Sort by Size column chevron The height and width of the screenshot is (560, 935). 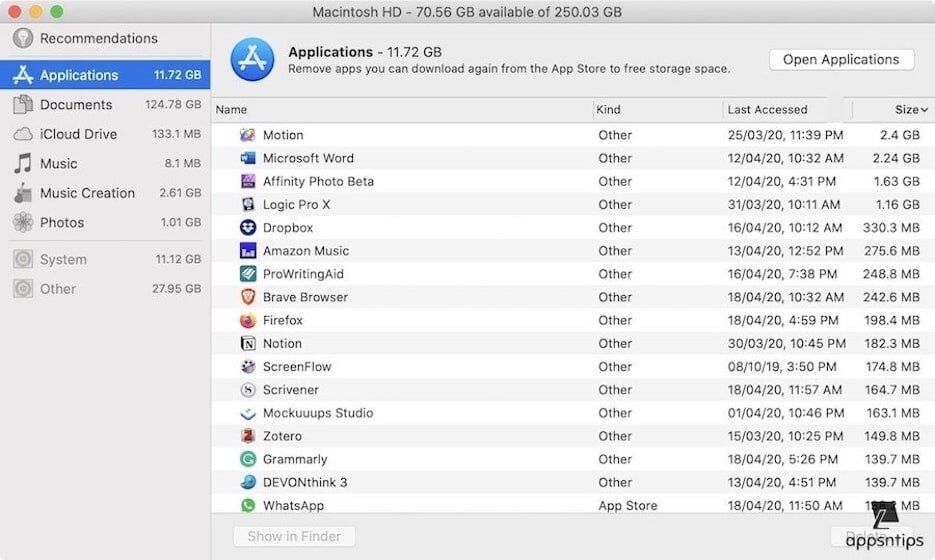click(x=925, y=110)
